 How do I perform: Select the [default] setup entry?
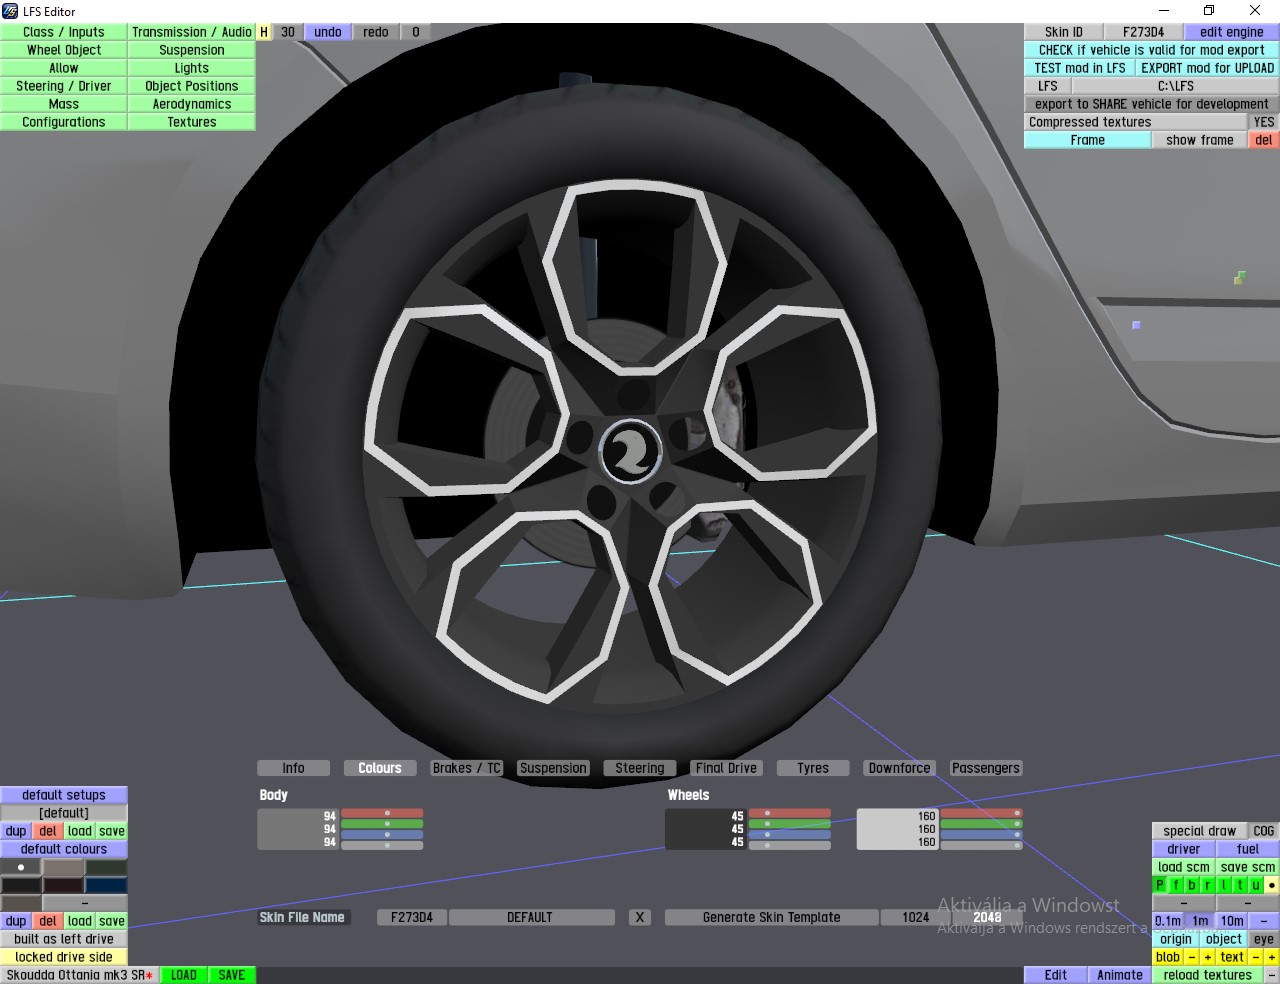tap(64, 813)
